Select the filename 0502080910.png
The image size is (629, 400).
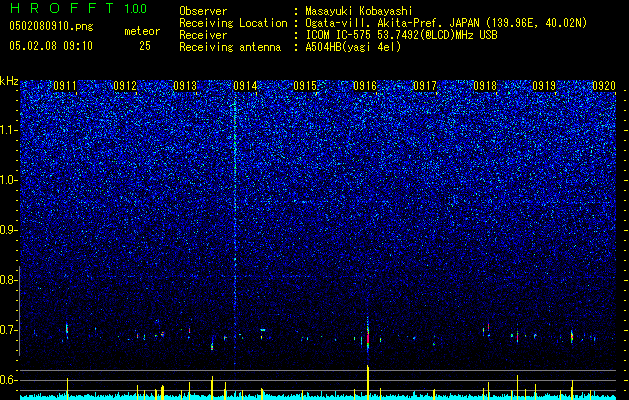51,27
